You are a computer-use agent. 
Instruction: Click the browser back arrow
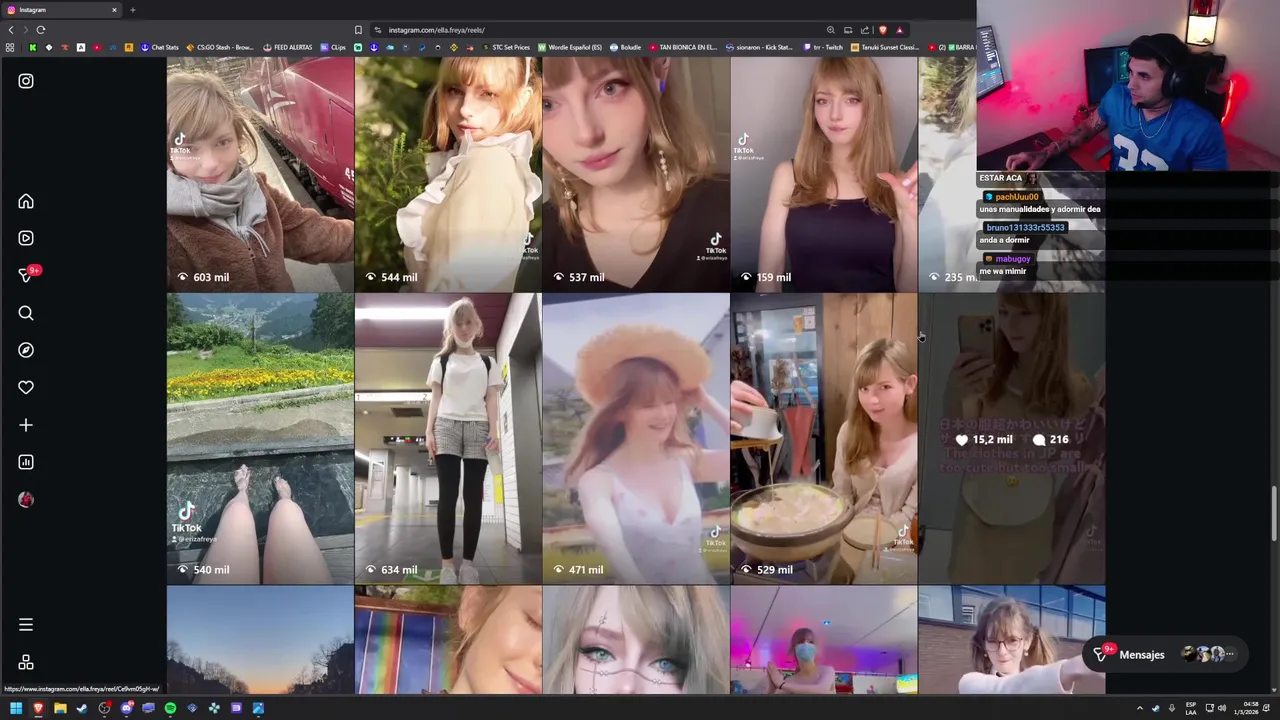[11, 30]
